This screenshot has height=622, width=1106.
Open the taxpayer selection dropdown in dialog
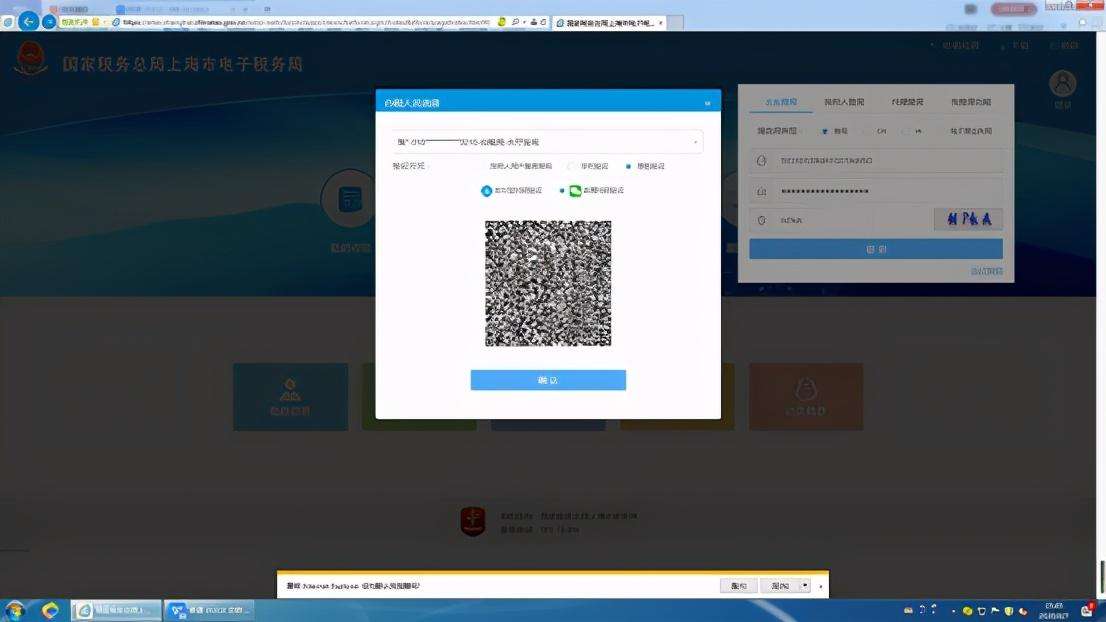547,142
